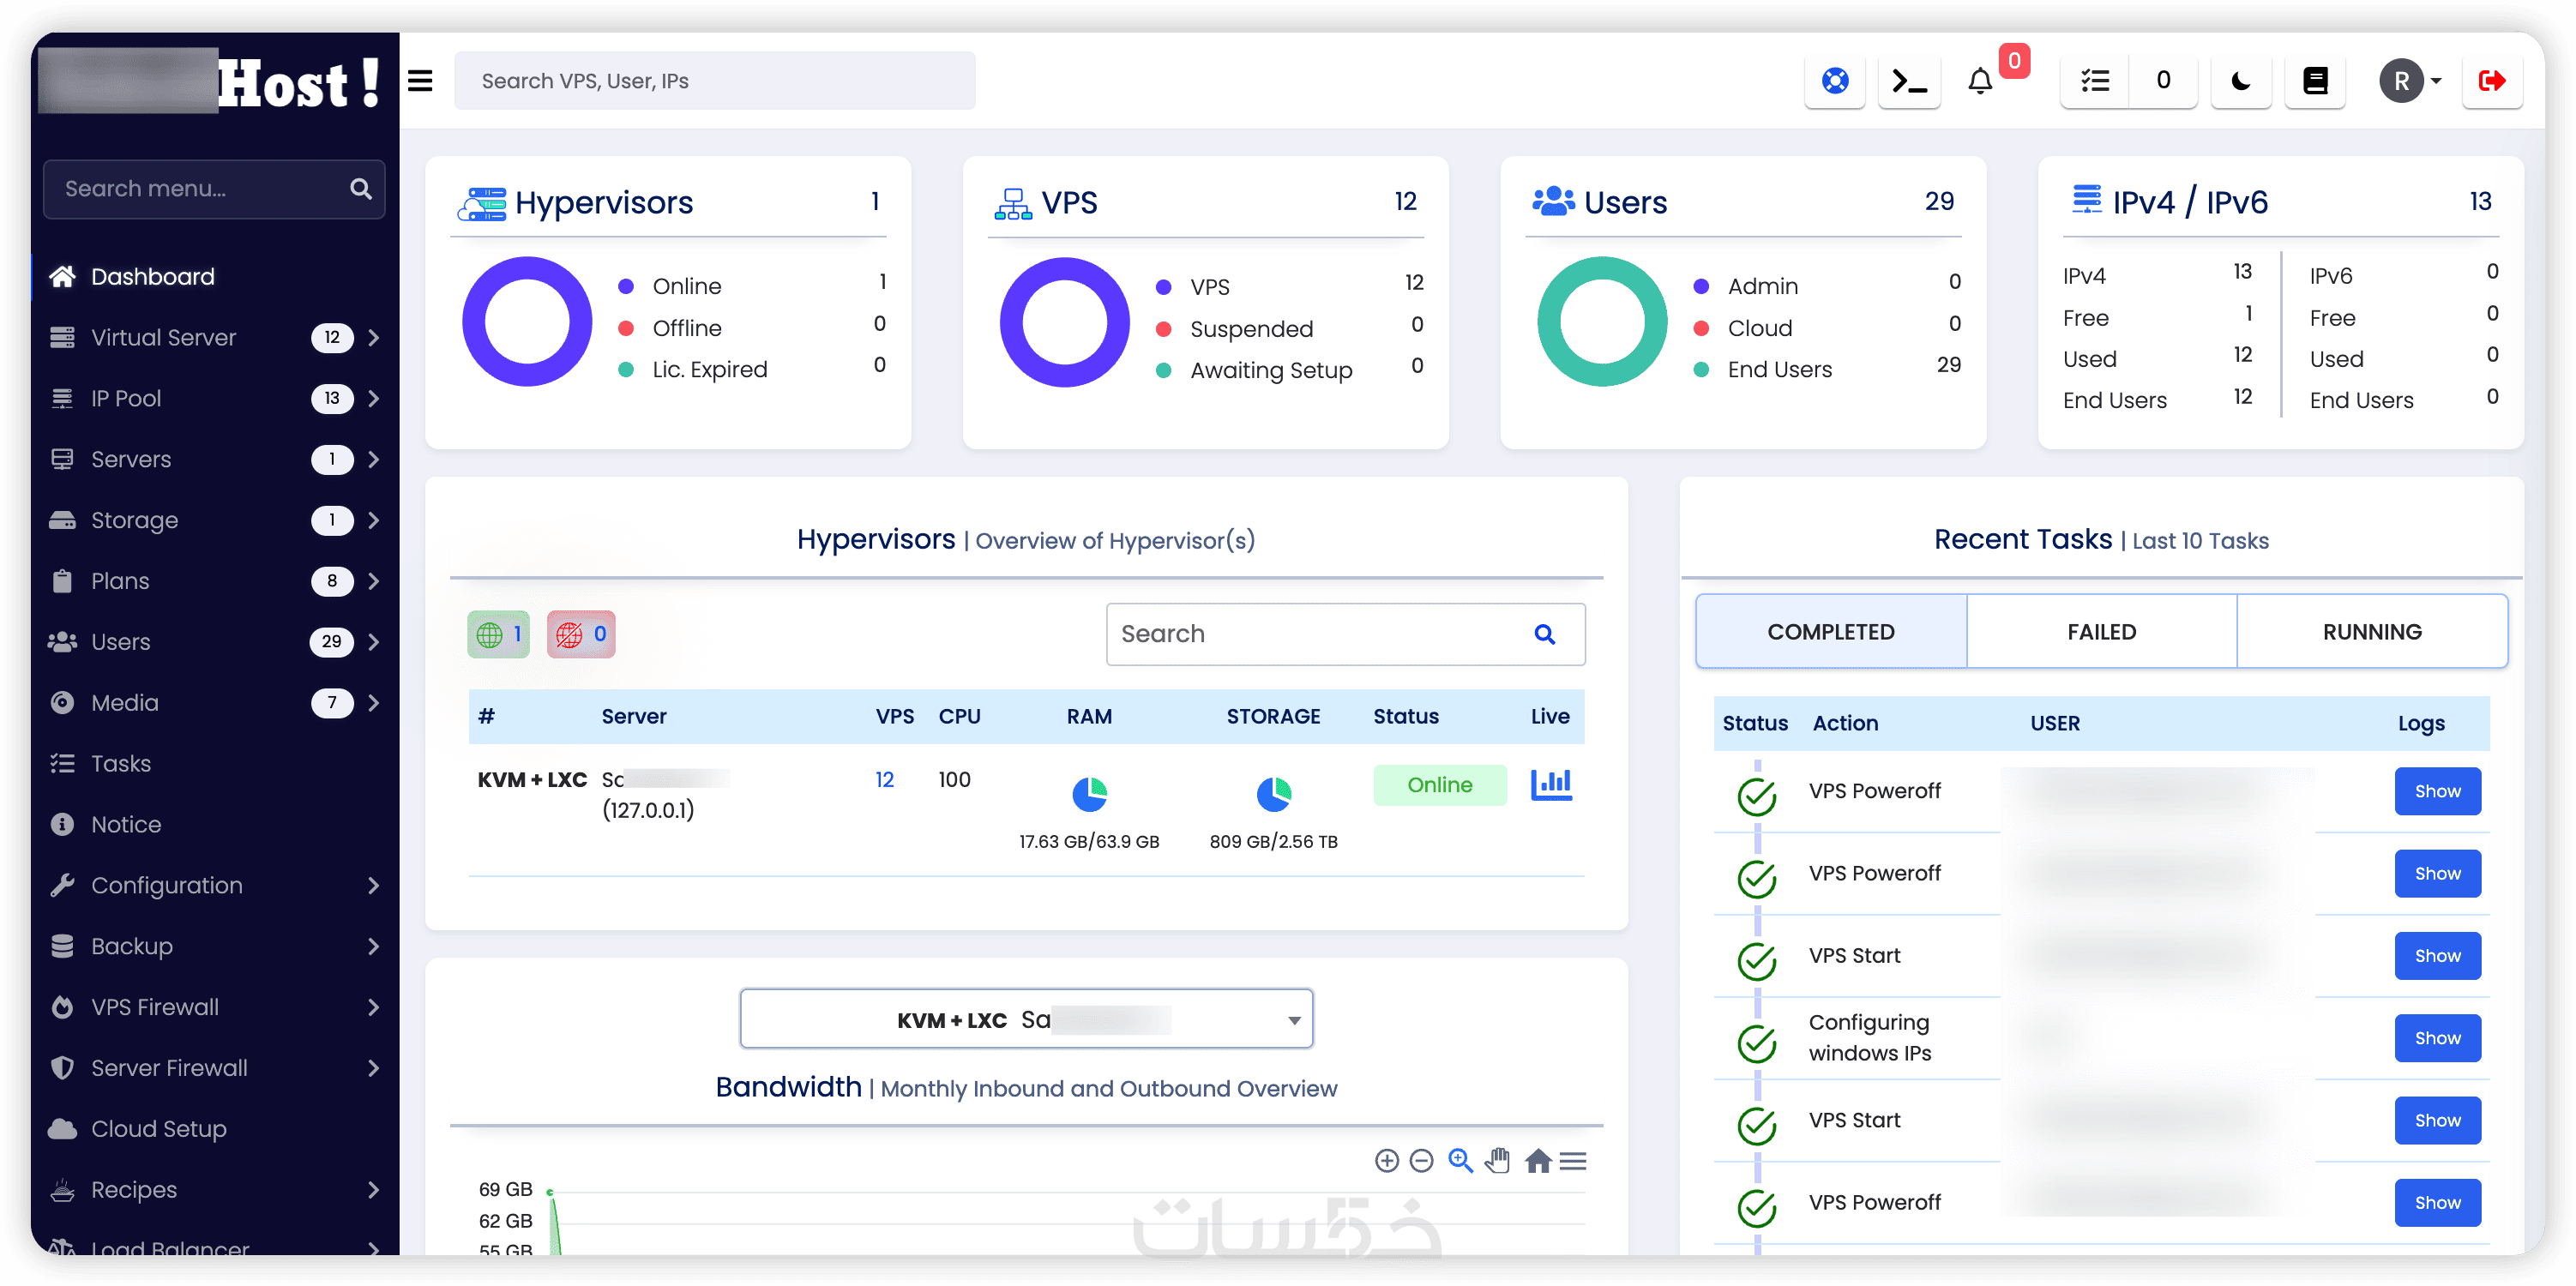This screenshot has width=2576, height=1286.
Task: Toggle the sidebar hamburger menu
Action: [x=420, y=81]
